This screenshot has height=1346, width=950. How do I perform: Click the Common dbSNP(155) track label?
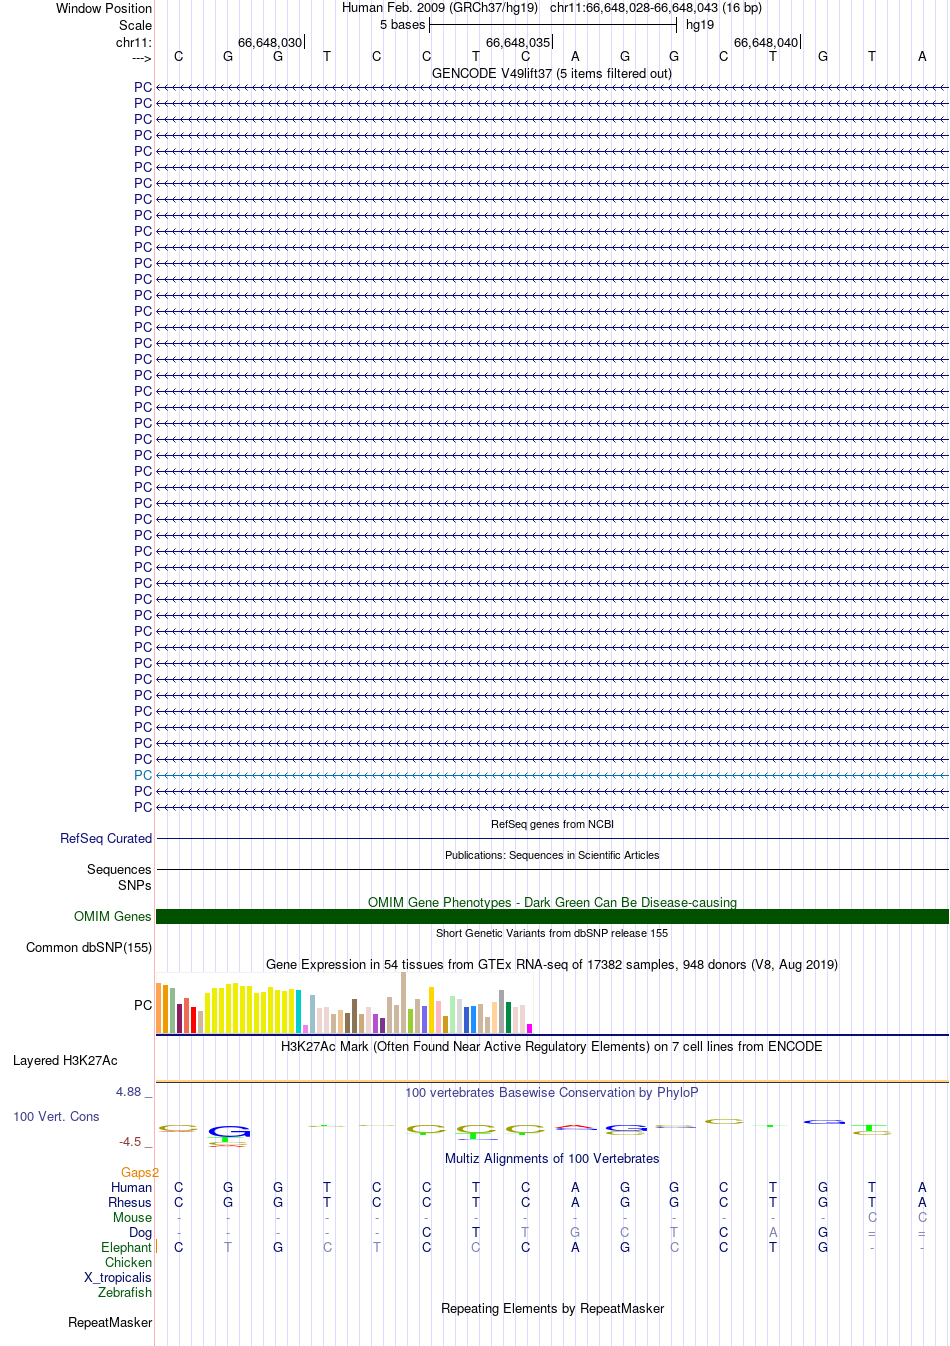(x=89, y=947)
